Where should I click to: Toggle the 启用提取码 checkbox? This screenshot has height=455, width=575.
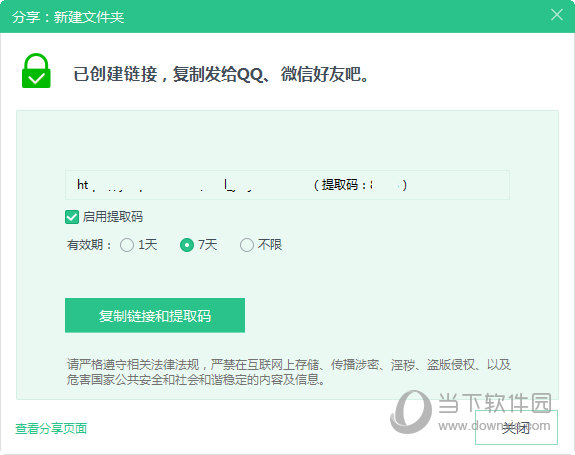pyautogui.click(x=72, y=217)
